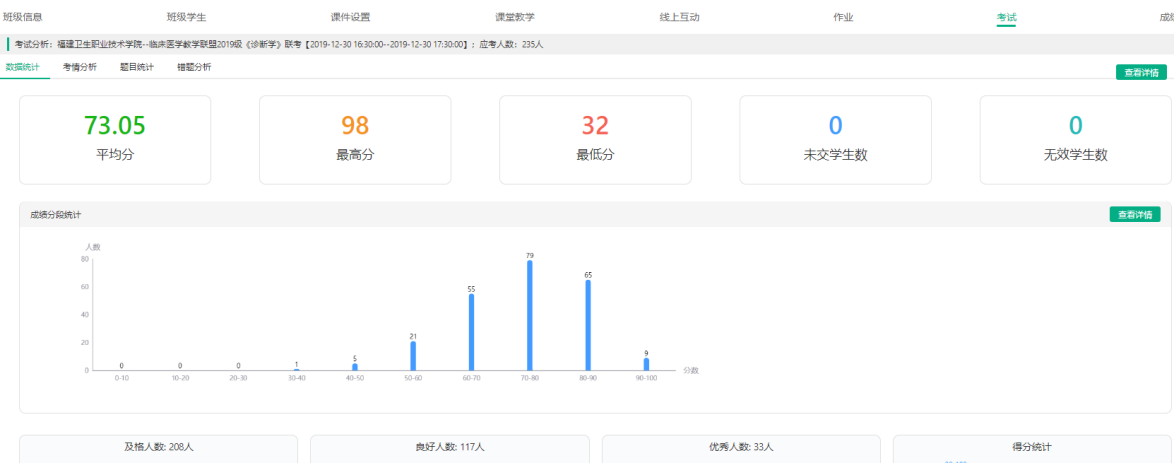The width and height of the screenshot is (1174, 463).
Task: Go to the 课件设置 tab
Action: [x=350, y=17]
